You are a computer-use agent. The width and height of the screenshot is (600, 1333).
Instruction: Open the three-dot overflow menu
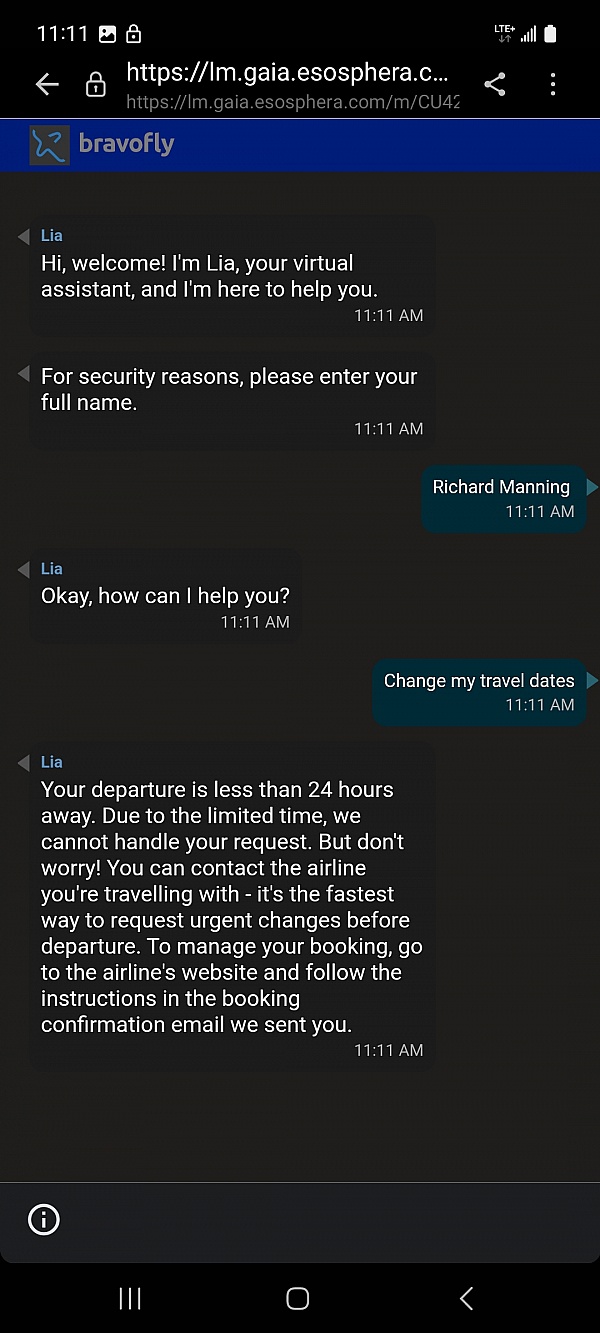[553, 85]
